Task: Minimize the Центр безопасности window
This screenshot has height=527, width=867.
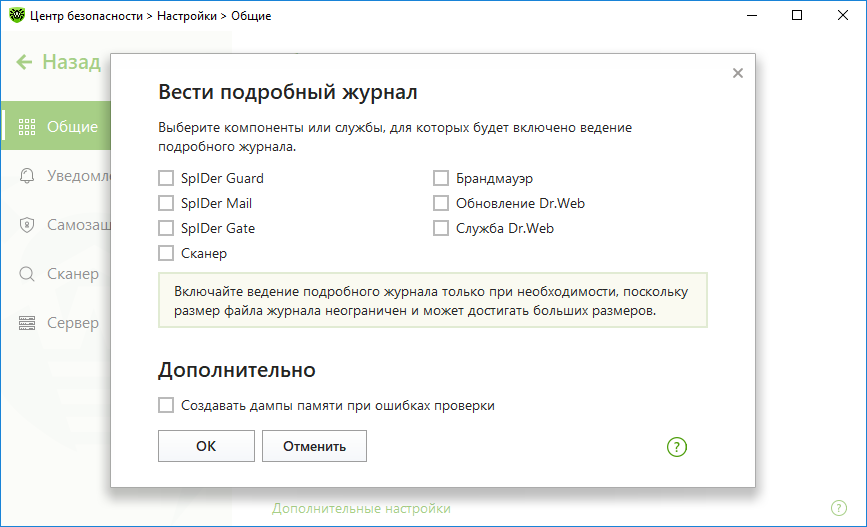Action: (x=751, y=15)
